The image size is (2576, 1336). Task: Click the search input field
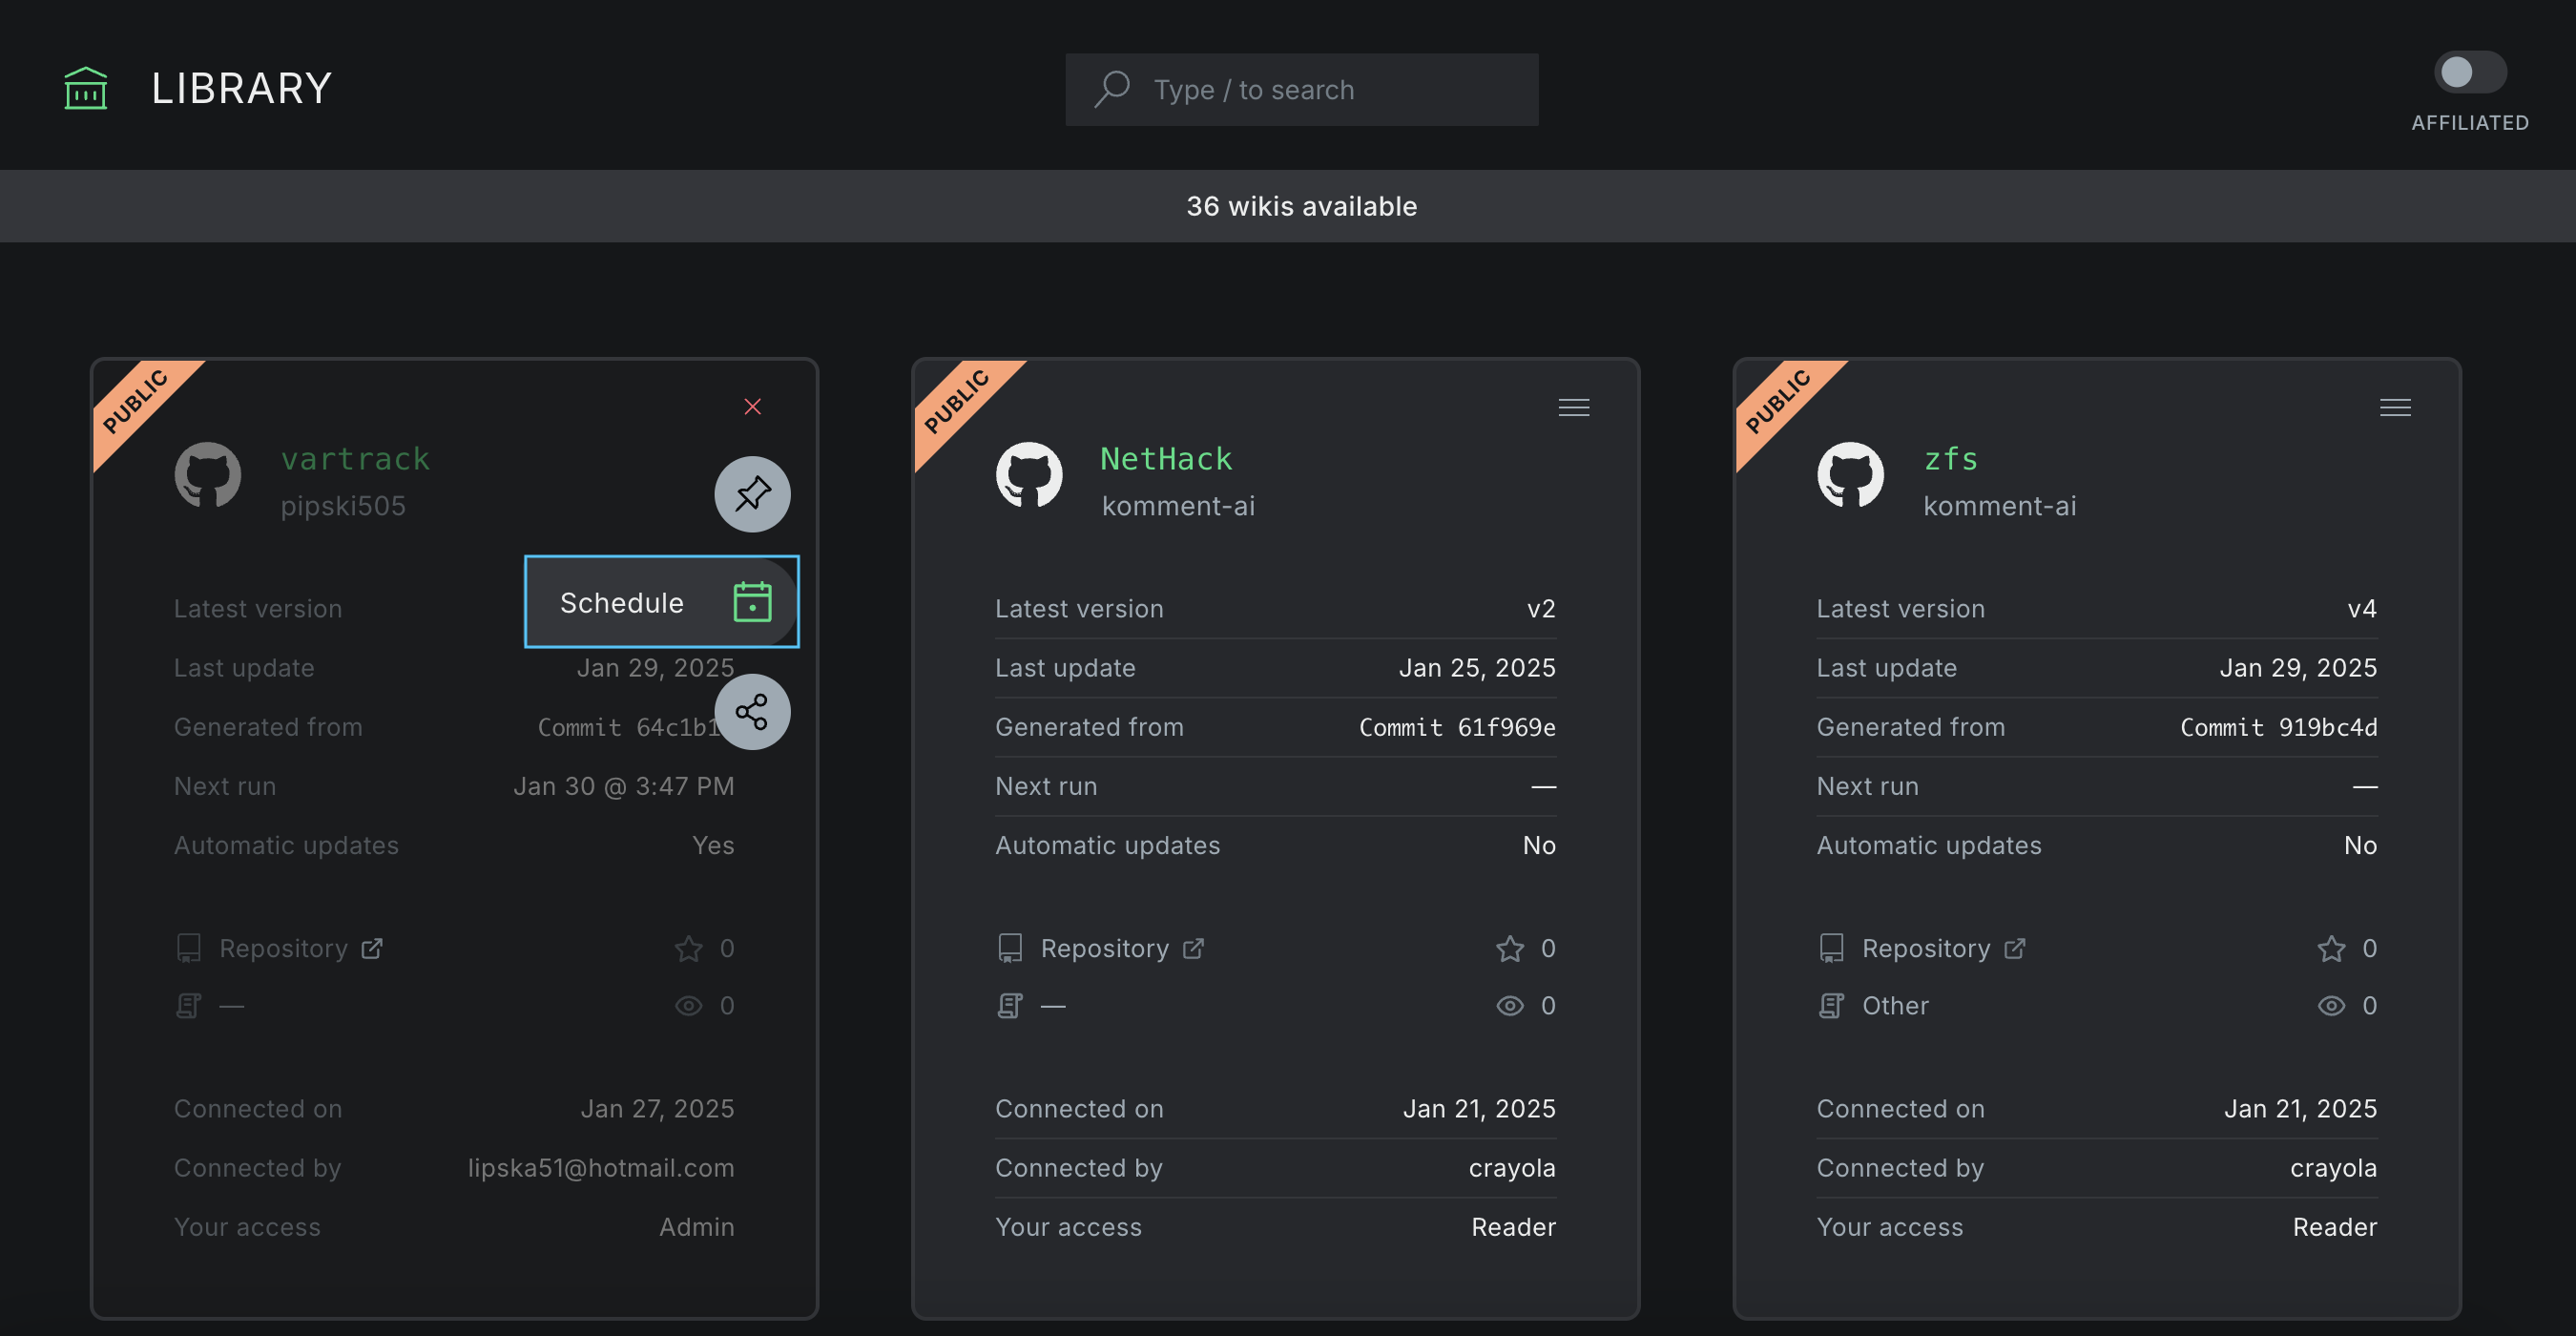pos(1299,89)
